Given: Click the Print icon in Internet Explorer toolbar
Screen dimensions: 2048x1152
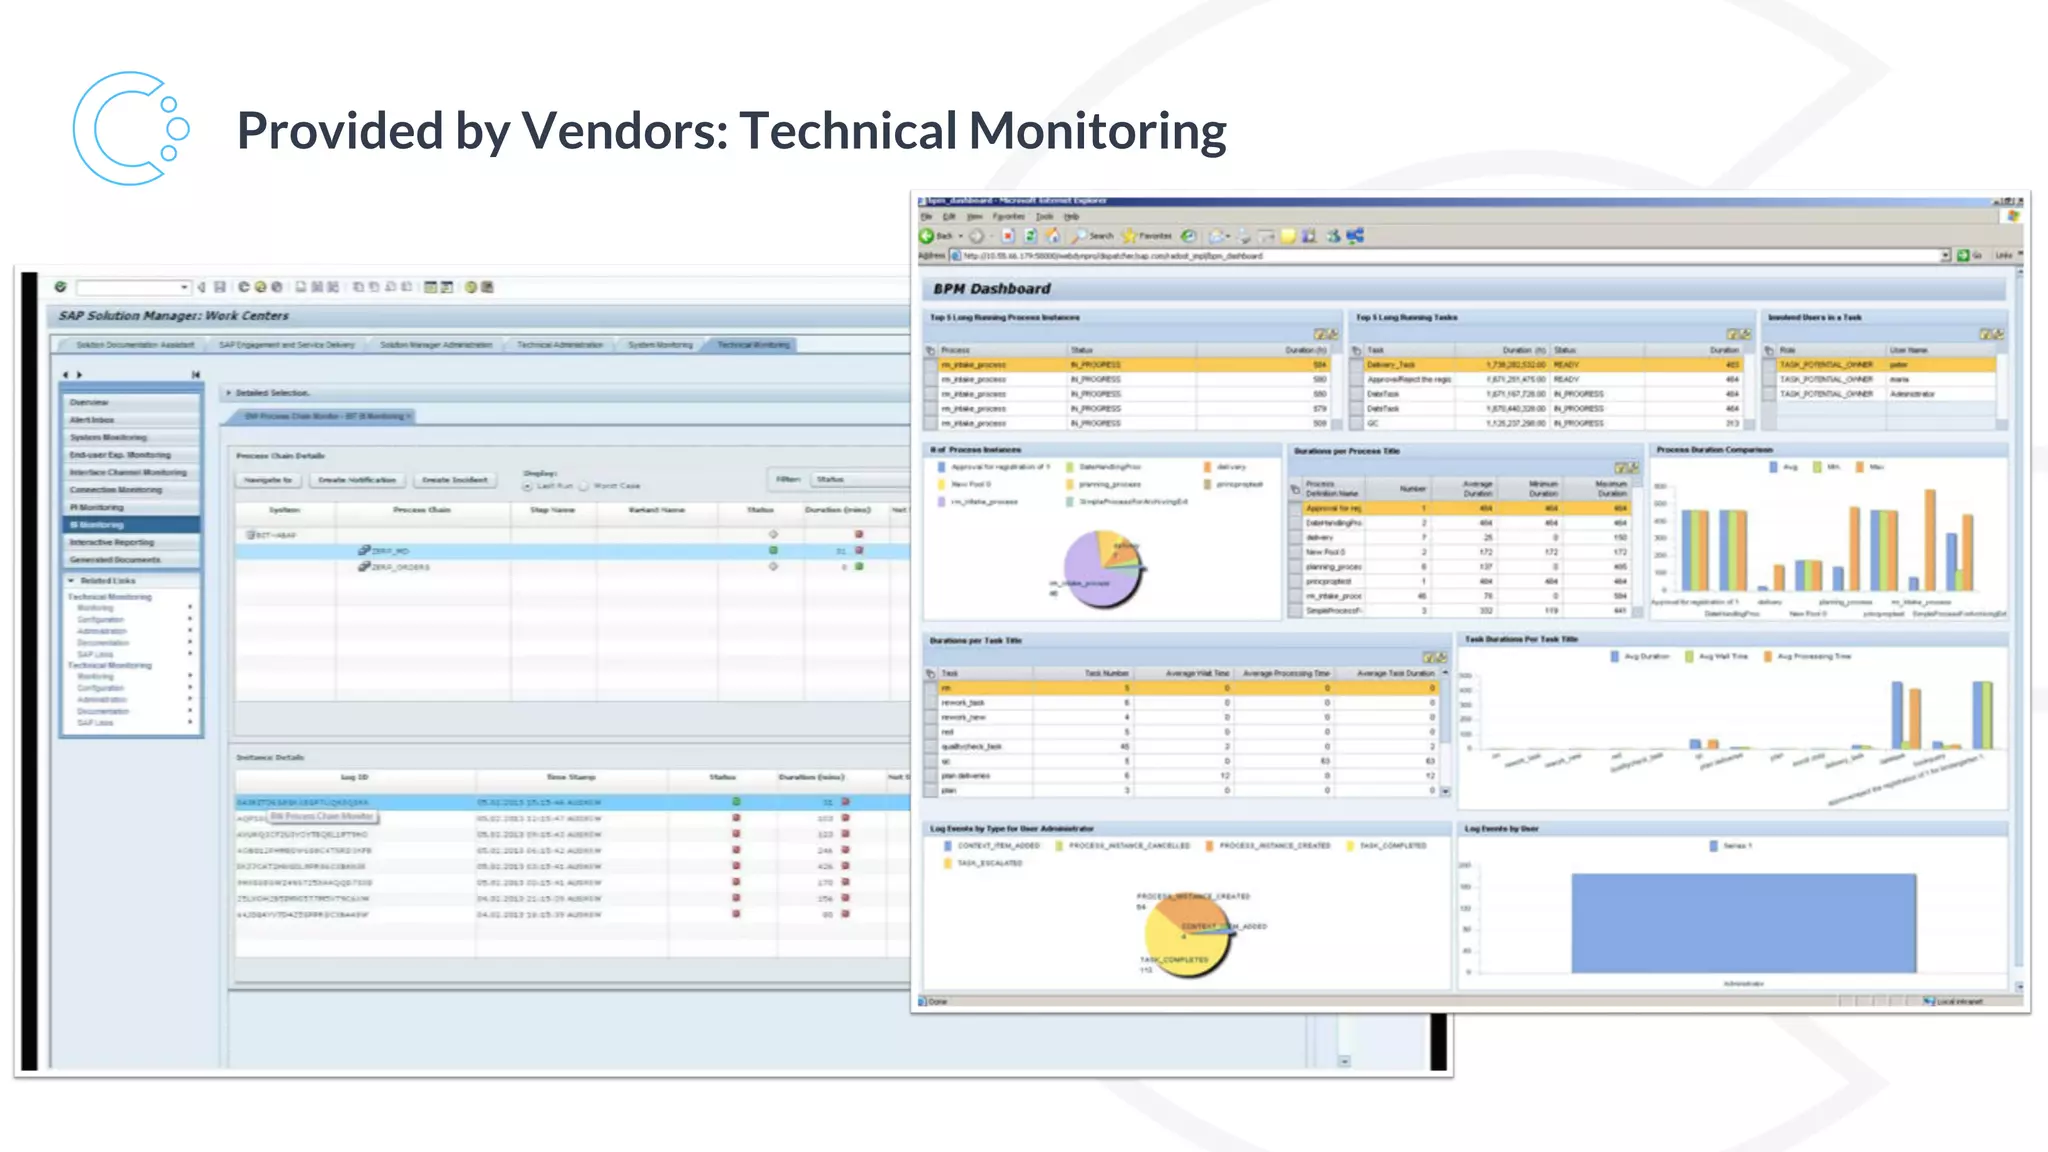Looking at the screenshot, I should (x=1245, y=237).
